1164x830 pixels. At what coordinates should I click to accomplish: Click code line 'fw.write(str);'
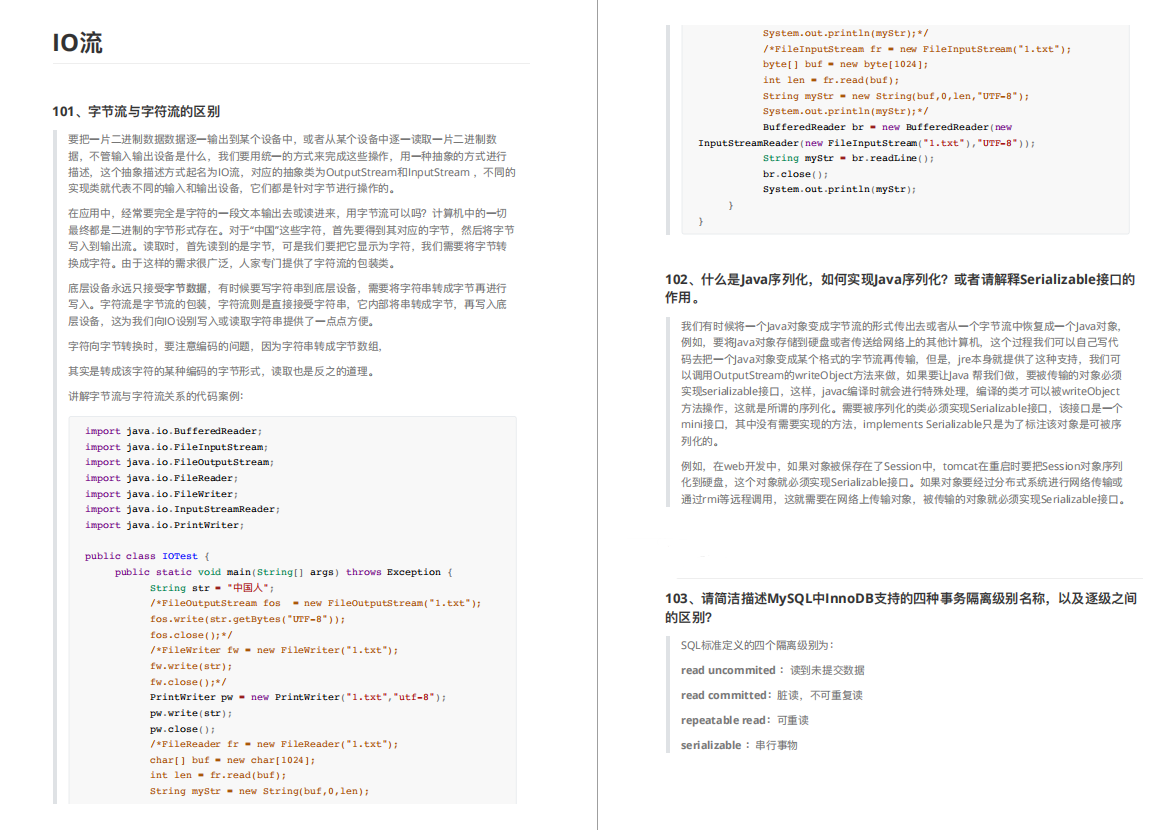191,667
